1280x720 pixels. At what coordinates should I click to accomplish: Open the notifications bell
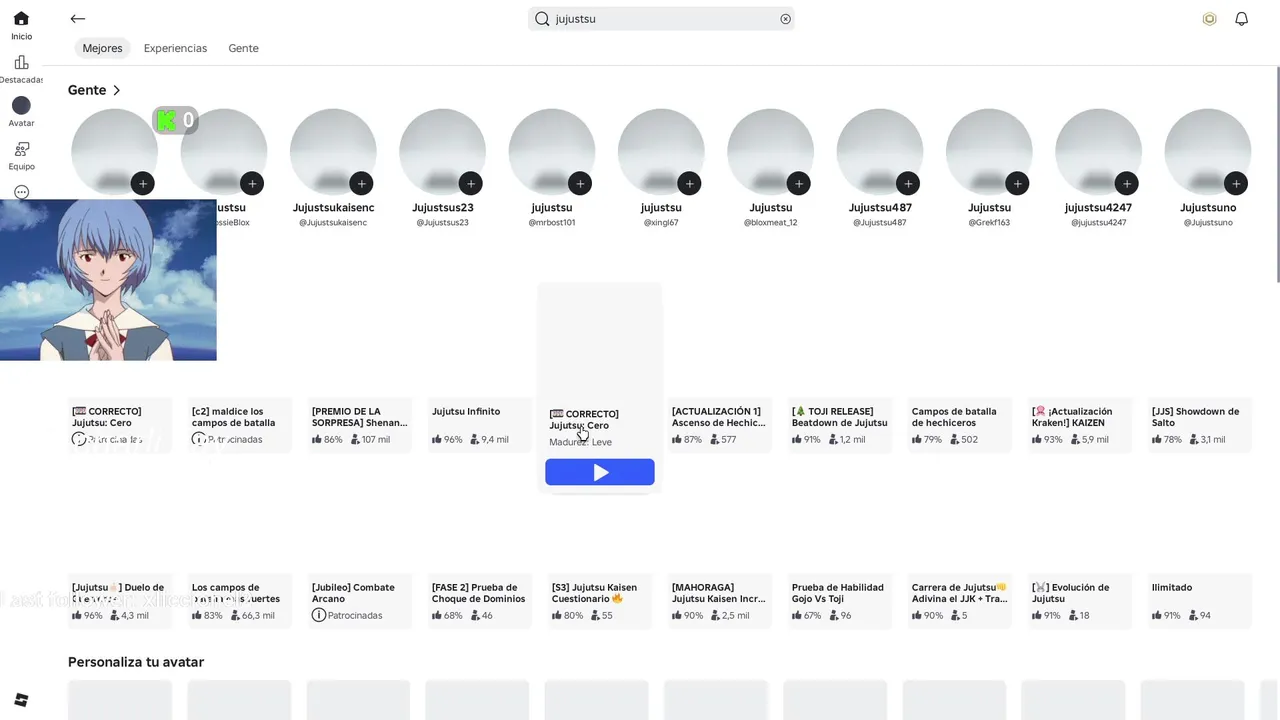[1242, 19]
